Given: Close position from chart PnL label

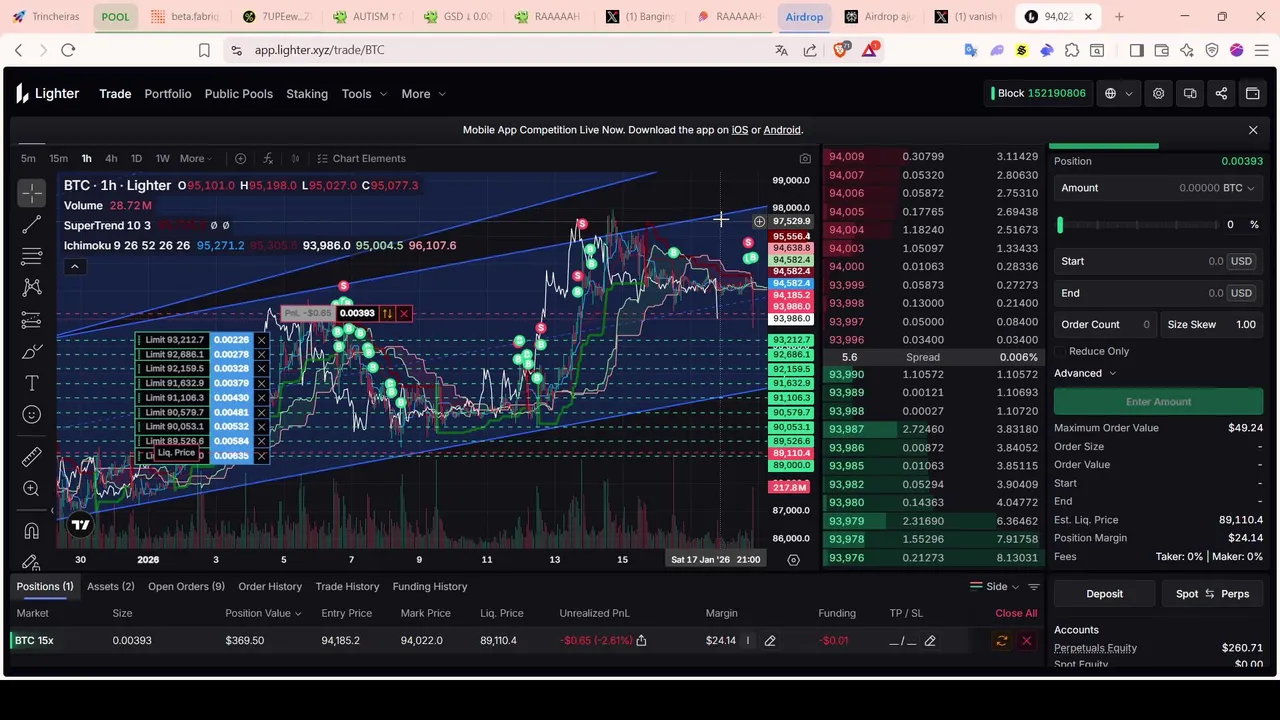Looking at the screenshot, I should point(404,314).
